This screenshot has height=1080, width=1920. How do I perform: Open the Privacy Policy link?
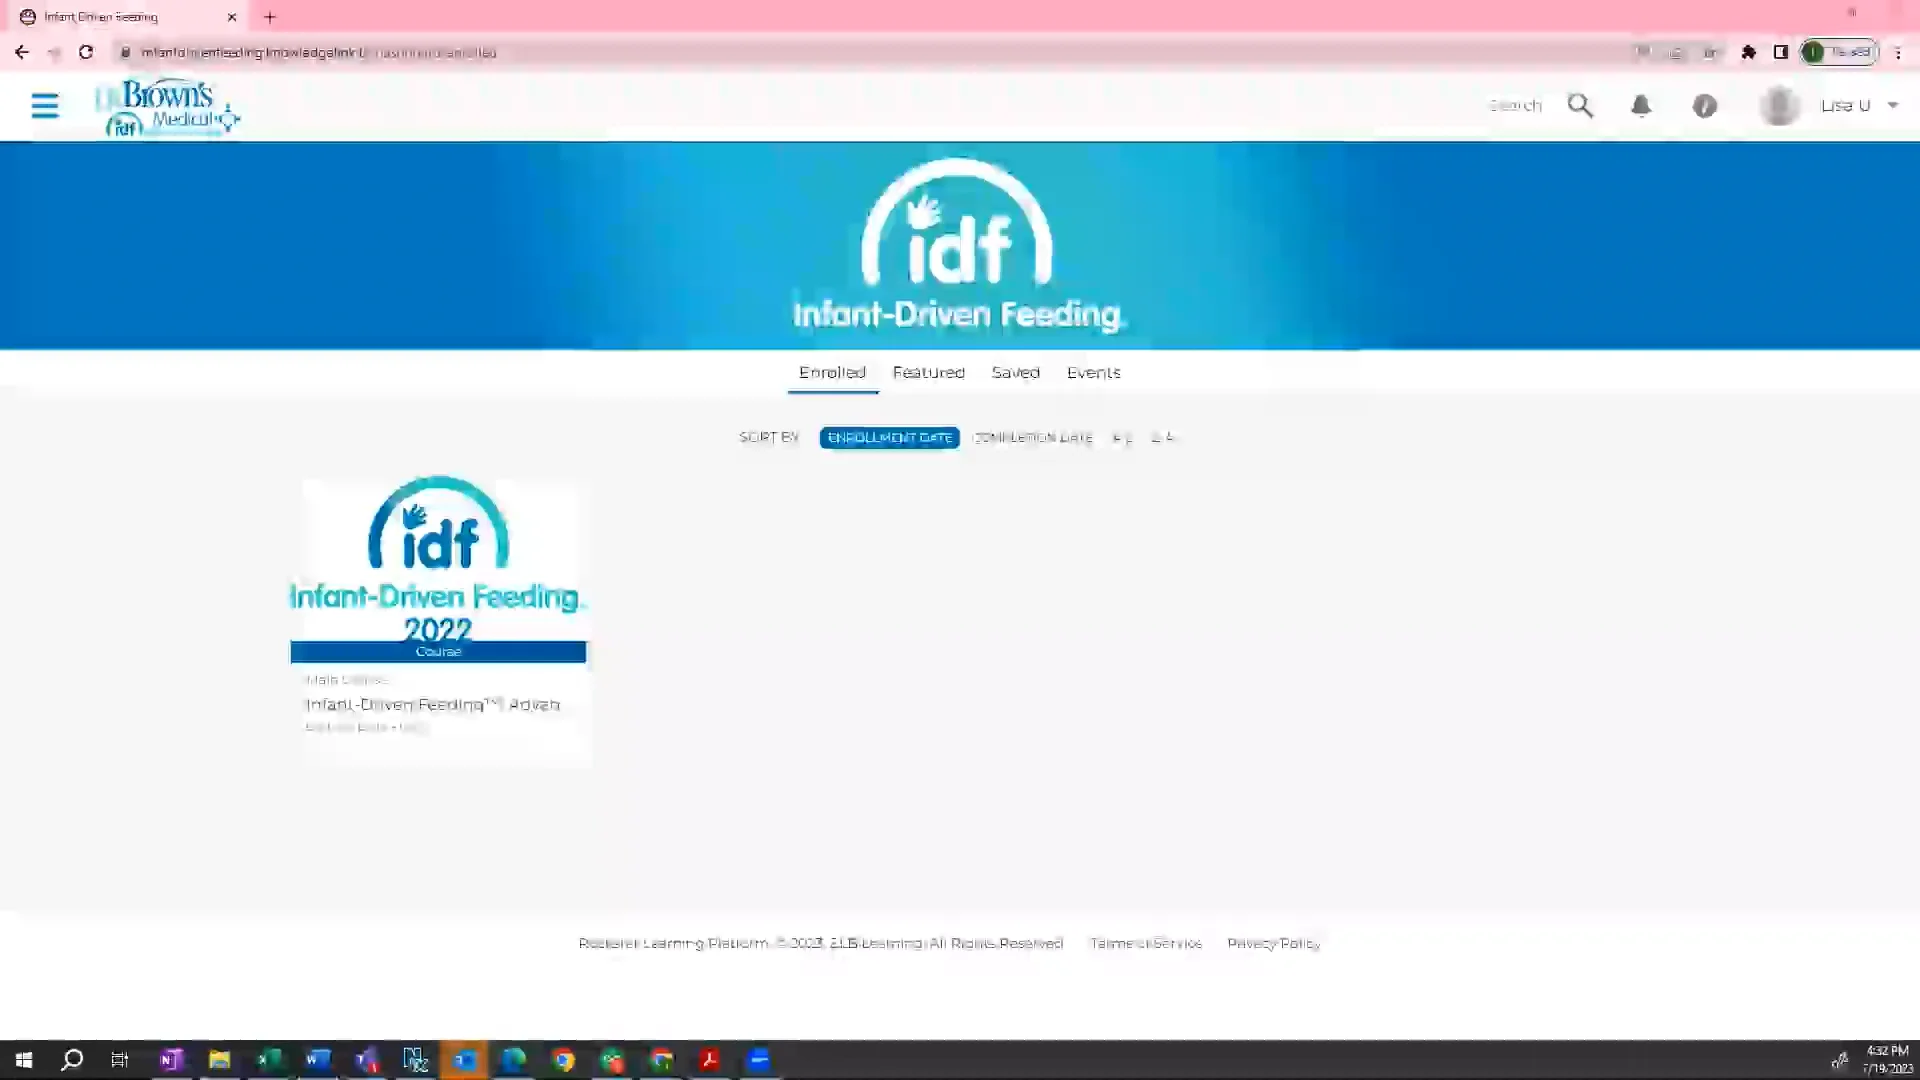click(1273, 943)
